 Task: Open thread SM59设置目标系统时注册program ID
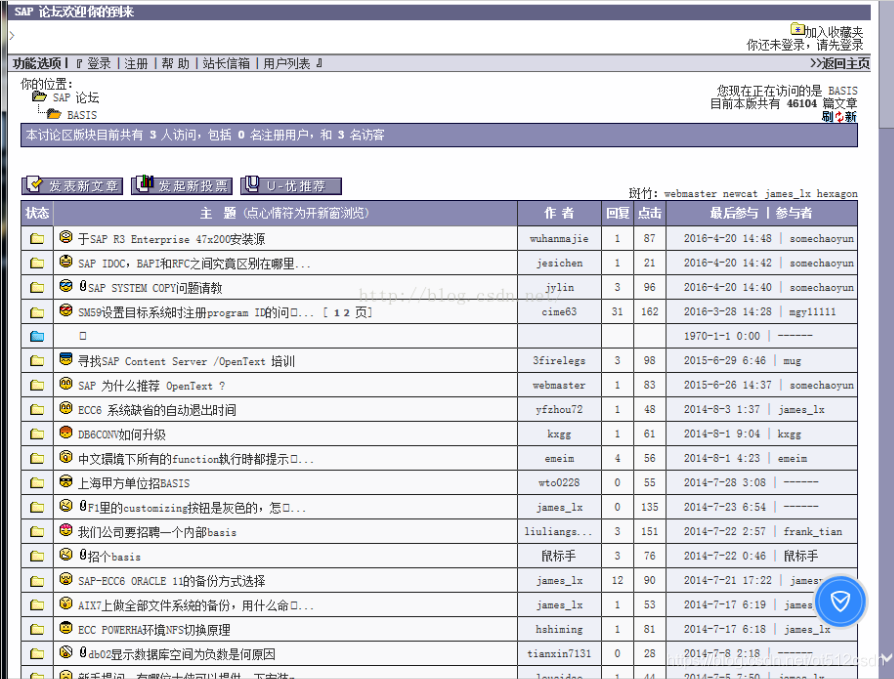[x=196, y=312]
